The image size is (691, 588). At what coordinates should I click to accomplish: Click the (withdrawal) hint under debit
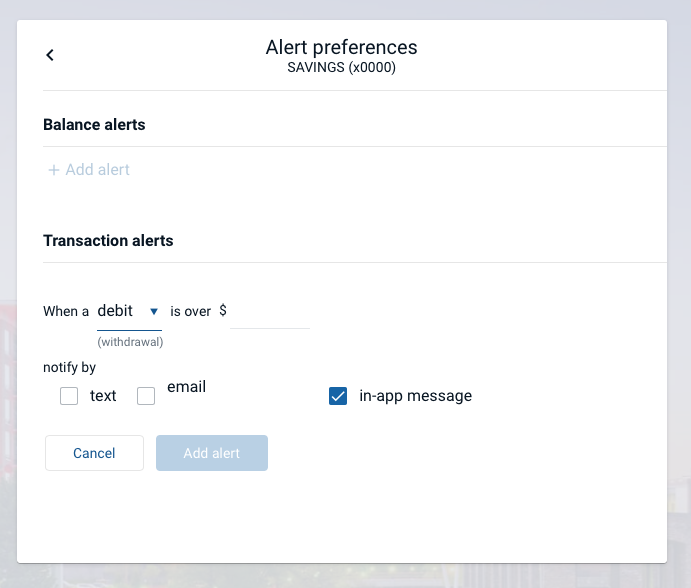(130, 342)
